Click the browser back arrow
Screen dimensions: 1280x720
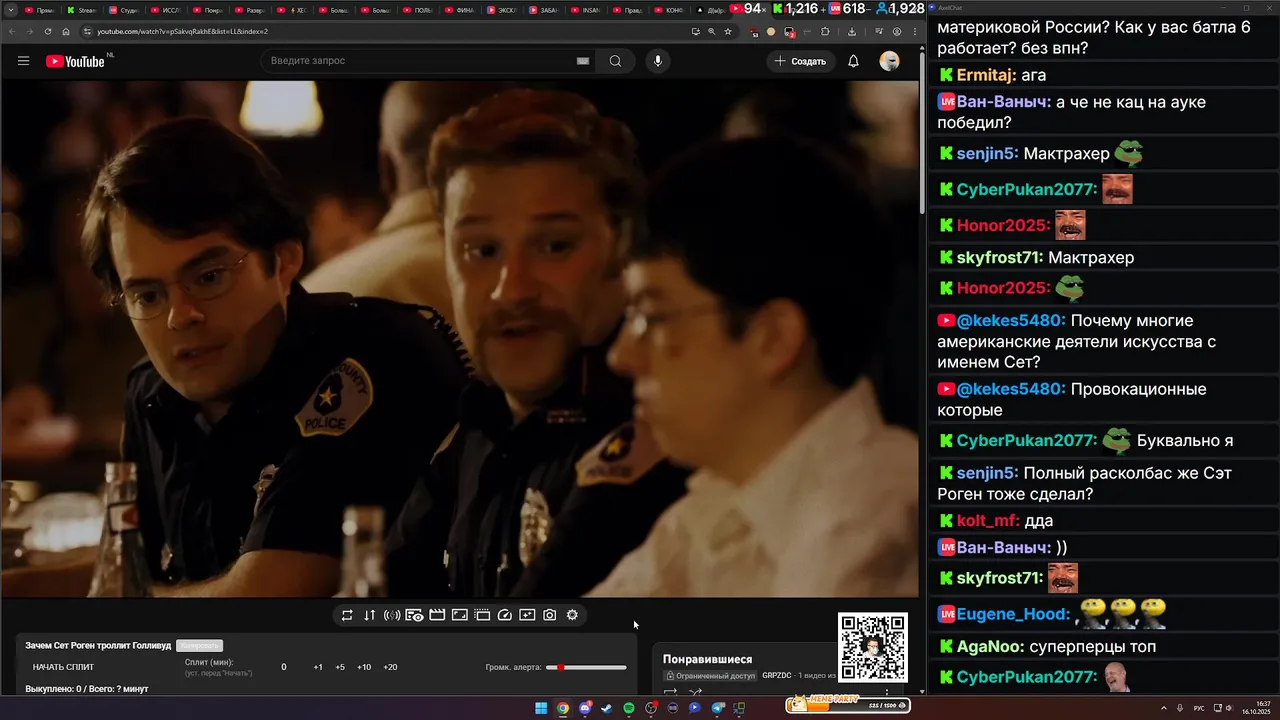click(x=12, y=32)
